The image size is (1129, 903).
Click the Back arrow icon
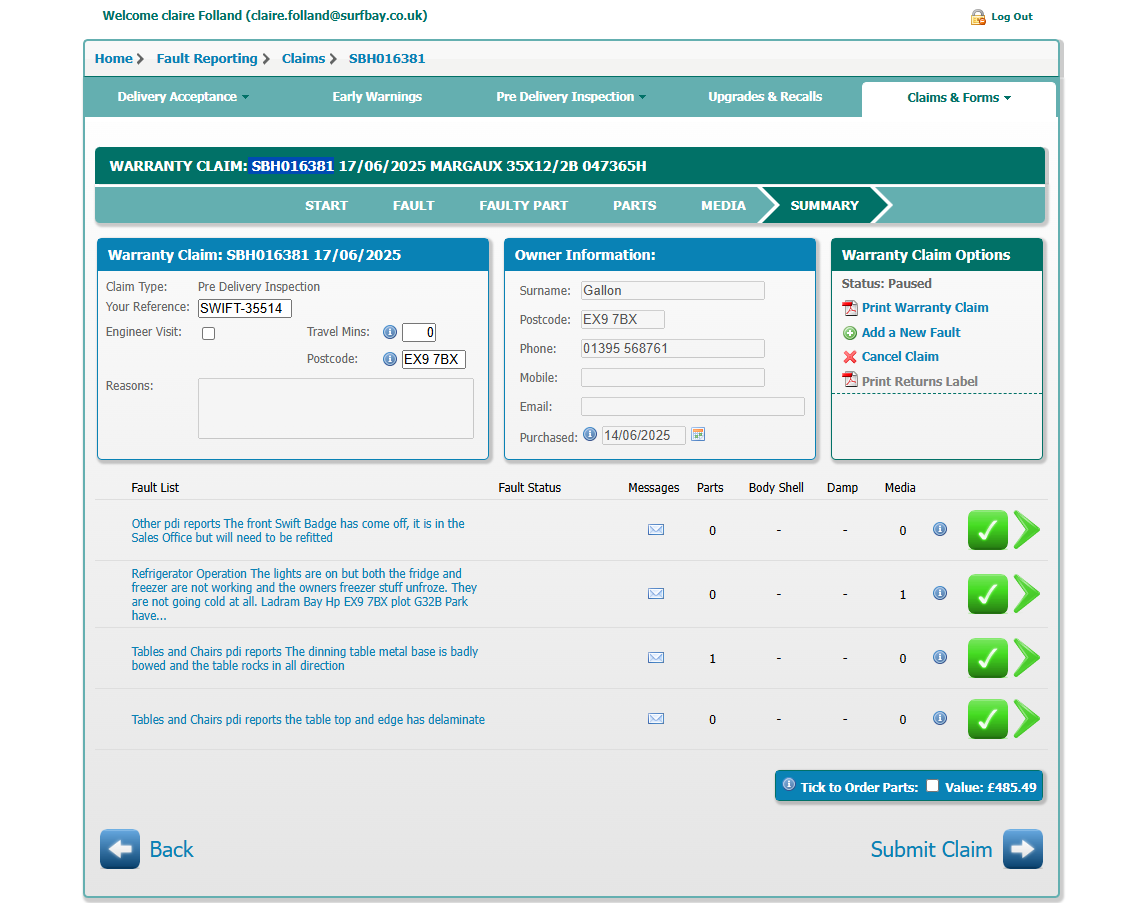[120, 849]
